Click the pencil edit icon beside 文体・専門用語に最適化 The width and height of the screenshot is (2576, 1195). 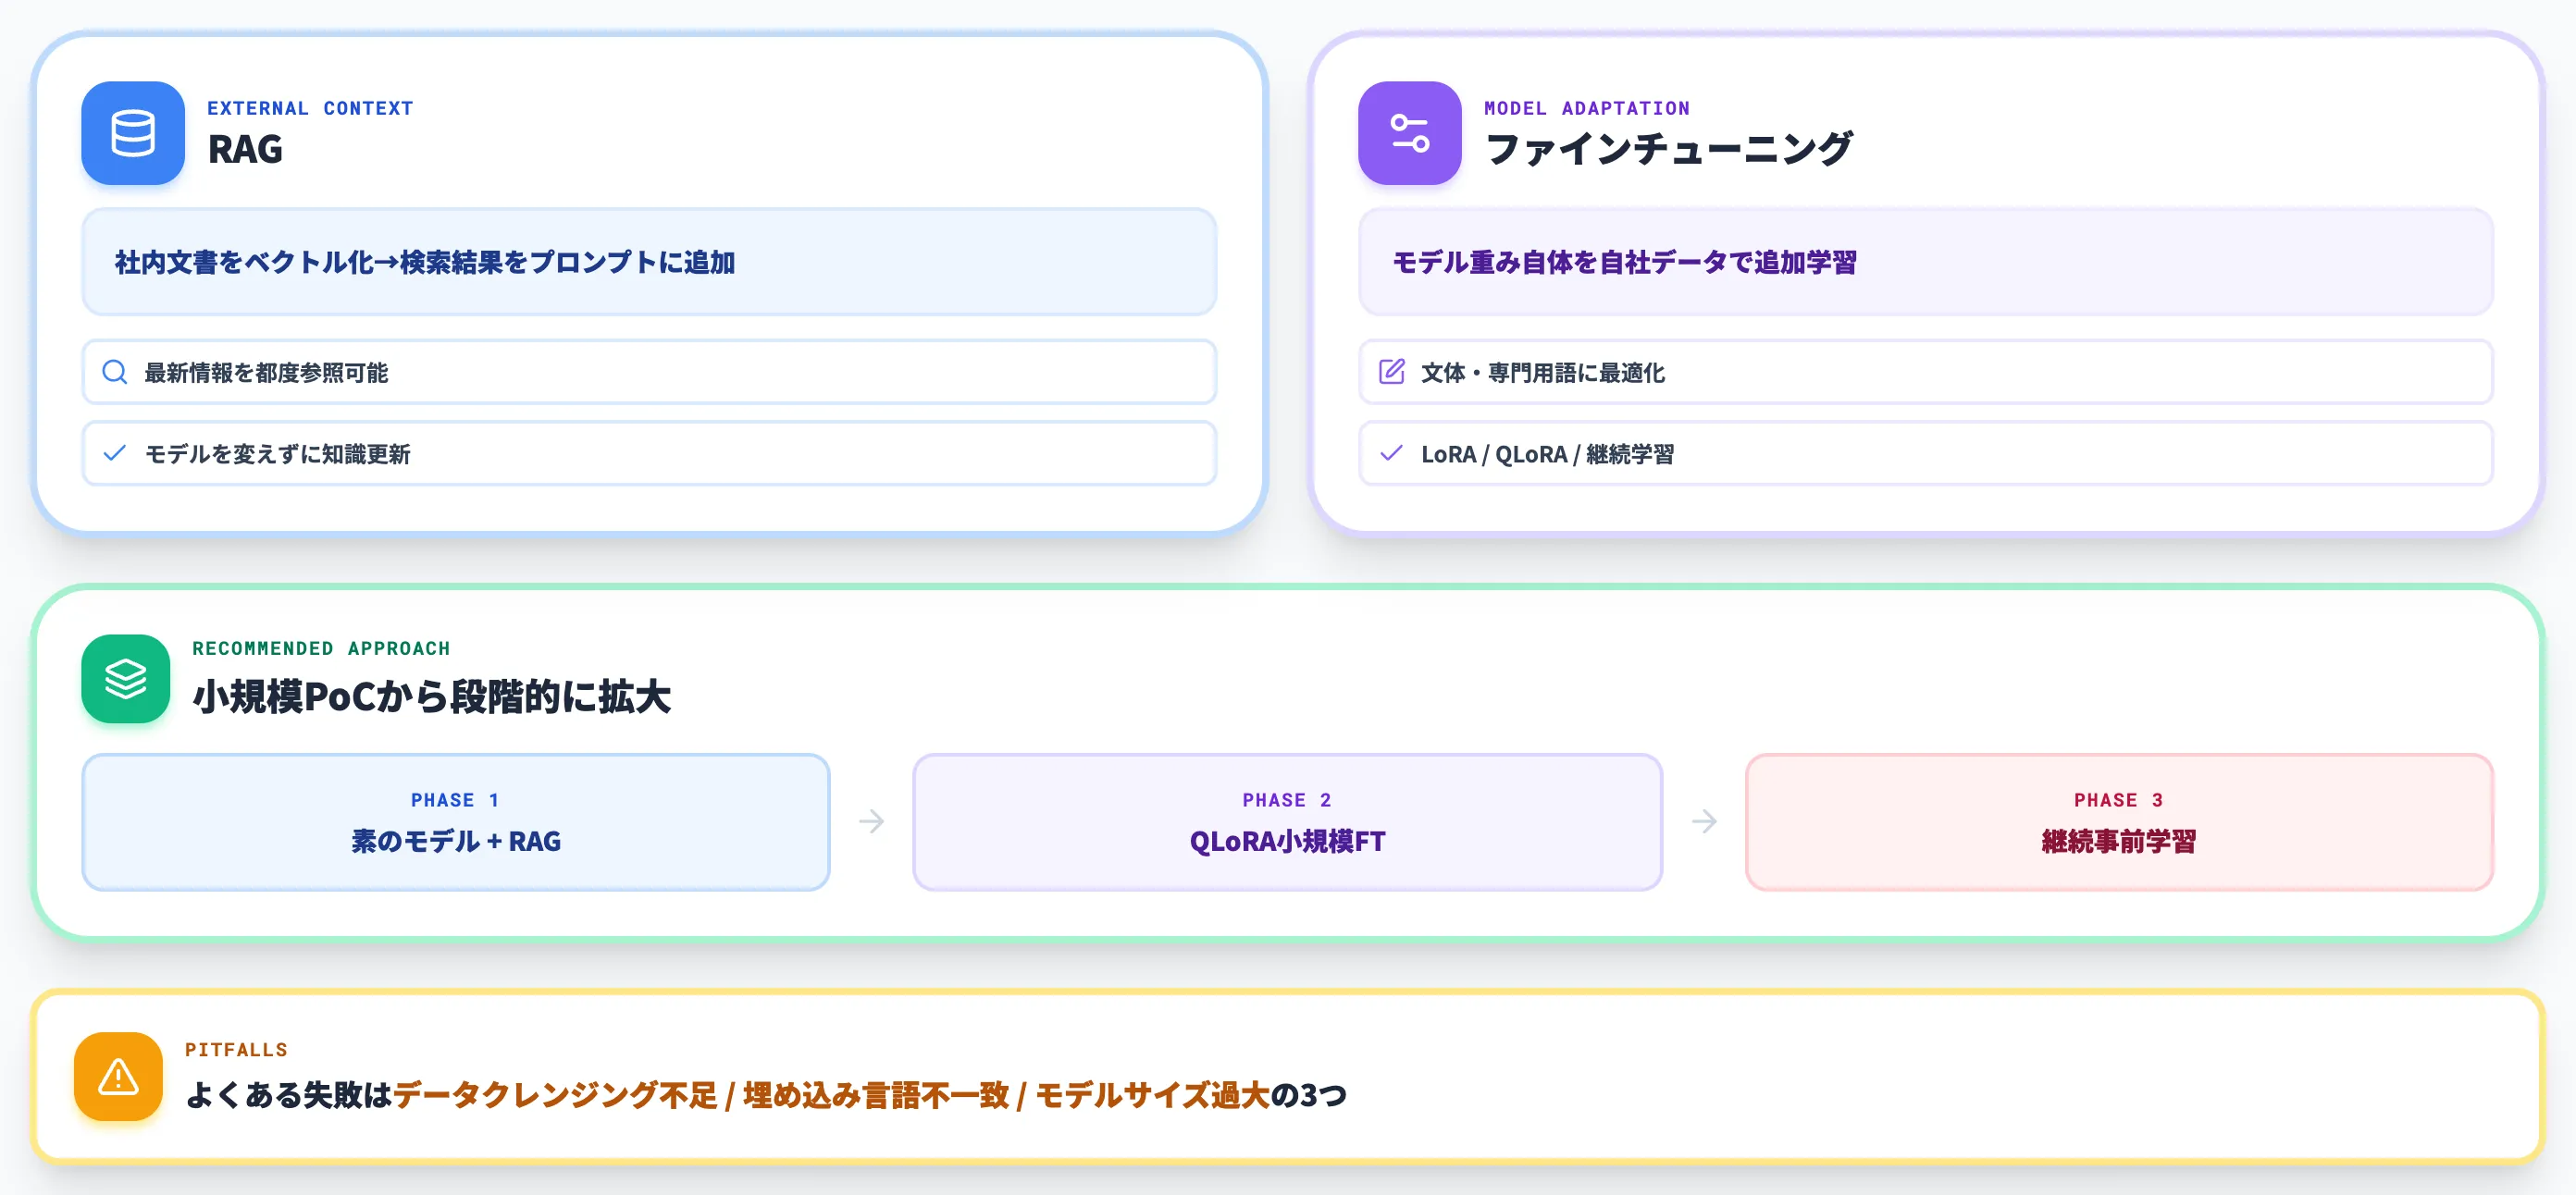pyautogui.click(x=1391, y=372)
